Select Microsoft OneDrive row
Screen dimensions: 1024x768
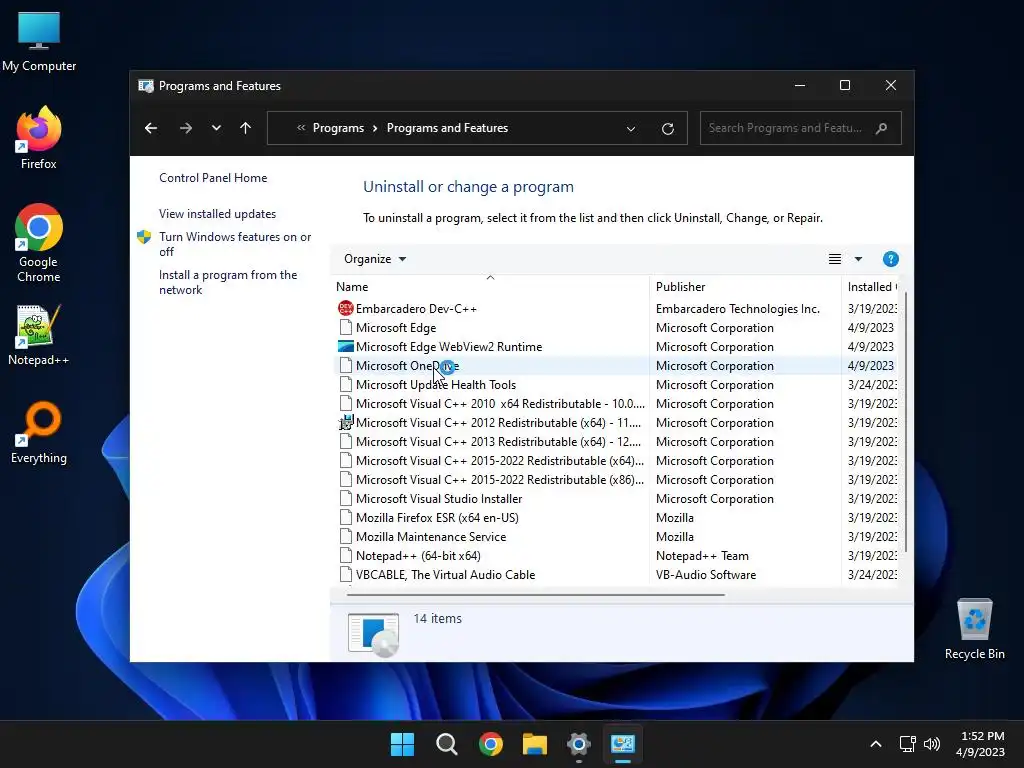pos(614,366)
